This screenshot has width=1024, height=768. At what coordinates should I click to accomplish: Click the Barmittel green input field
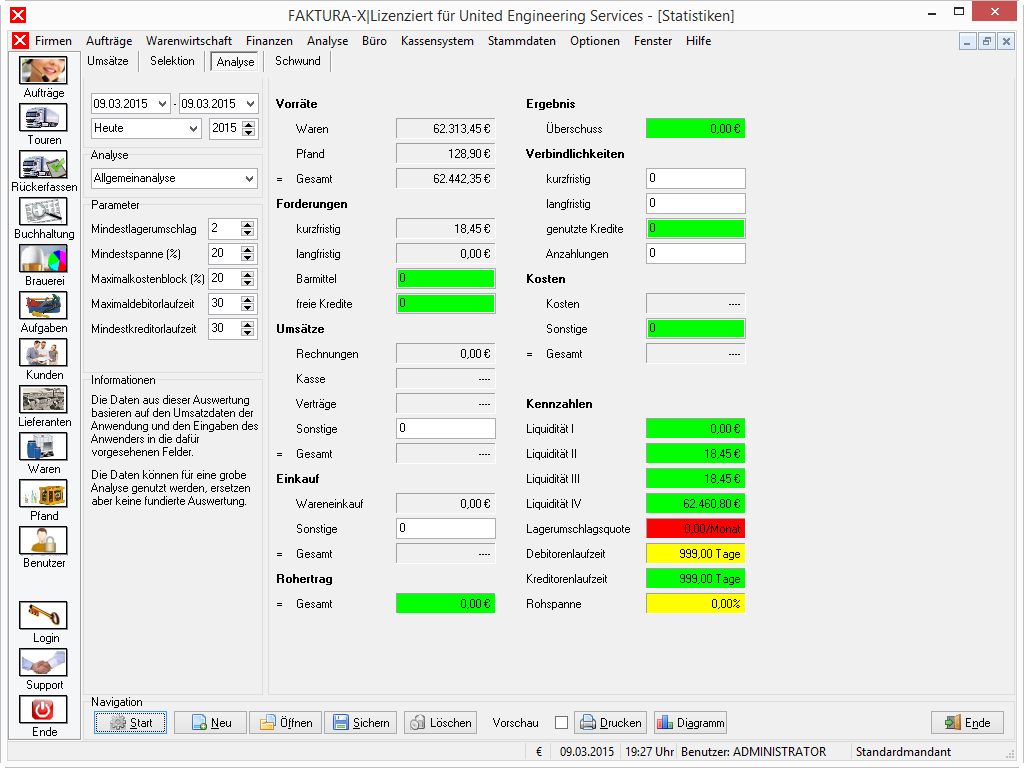coord(445,279)
